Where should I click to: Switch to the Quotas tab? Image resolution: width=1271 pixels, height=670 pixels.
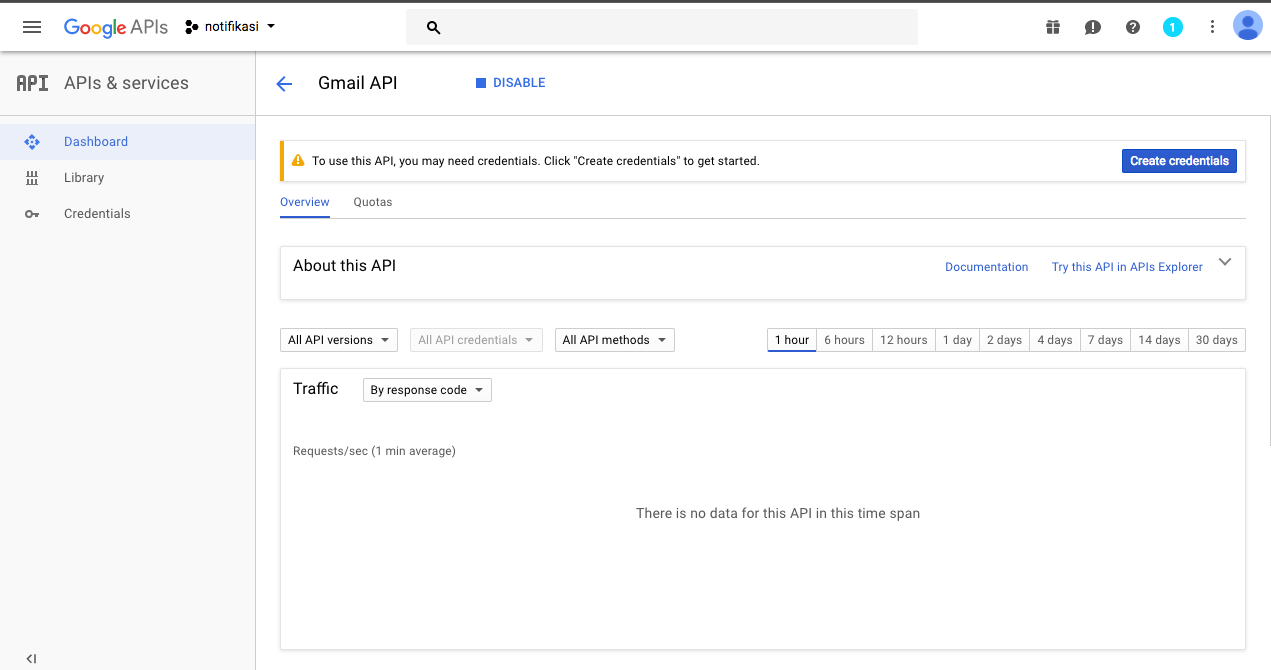click(x=373, y=202)
